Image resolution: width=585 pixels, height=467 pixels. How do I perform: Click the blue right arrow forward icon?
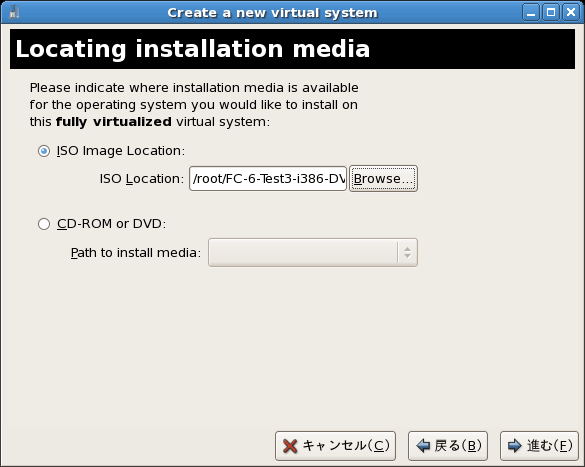tap(515, 446)
